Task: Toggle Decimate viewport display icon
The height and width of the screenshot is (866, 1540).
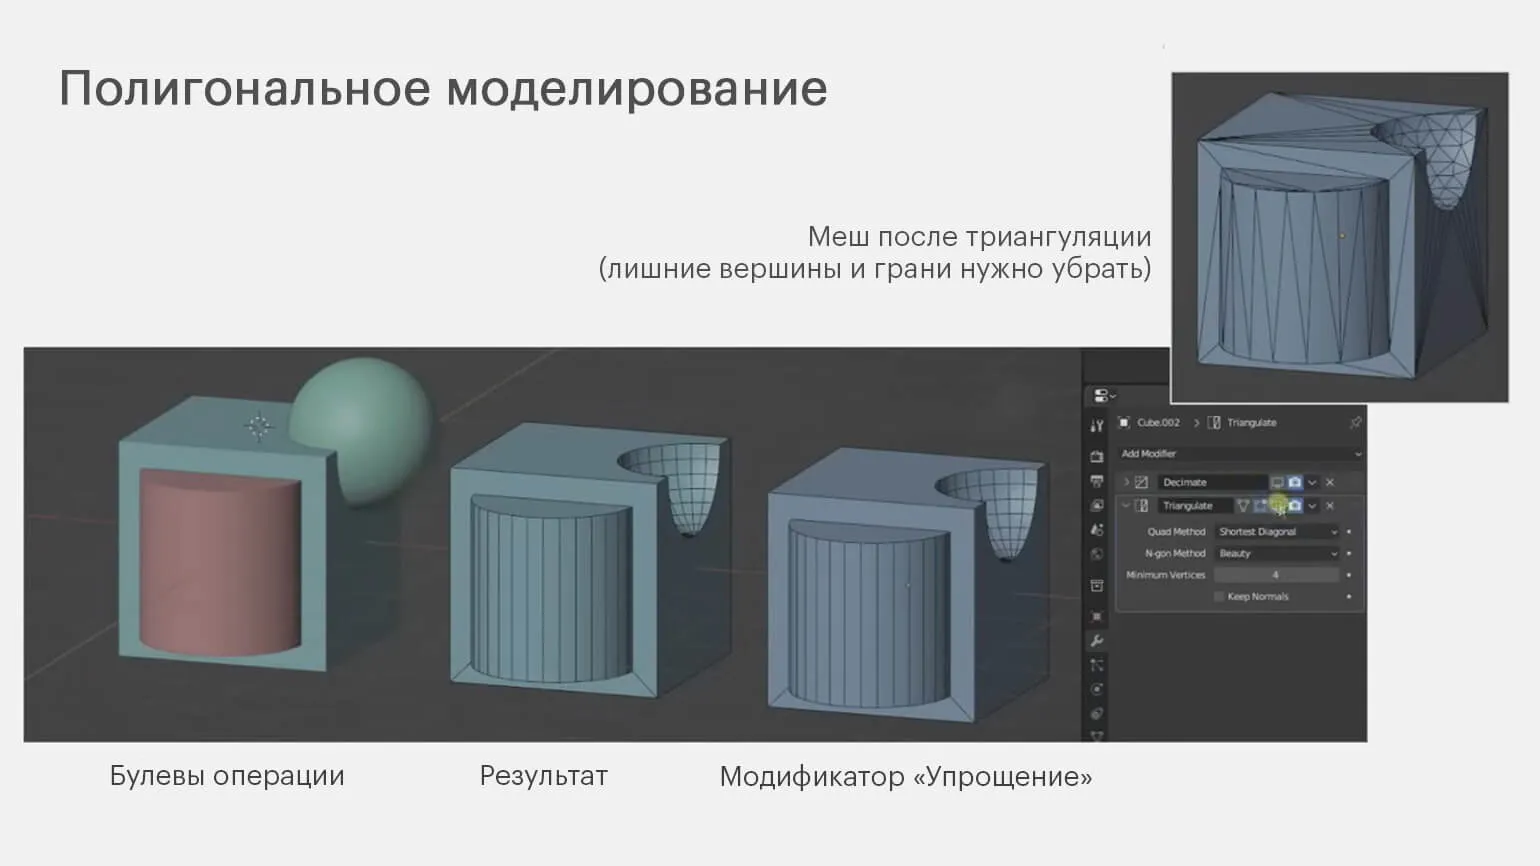Action: point(1277,482)
